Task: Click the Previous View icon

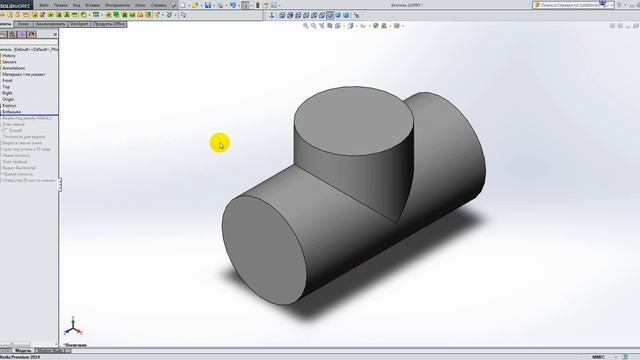Action: coord(322,26)
